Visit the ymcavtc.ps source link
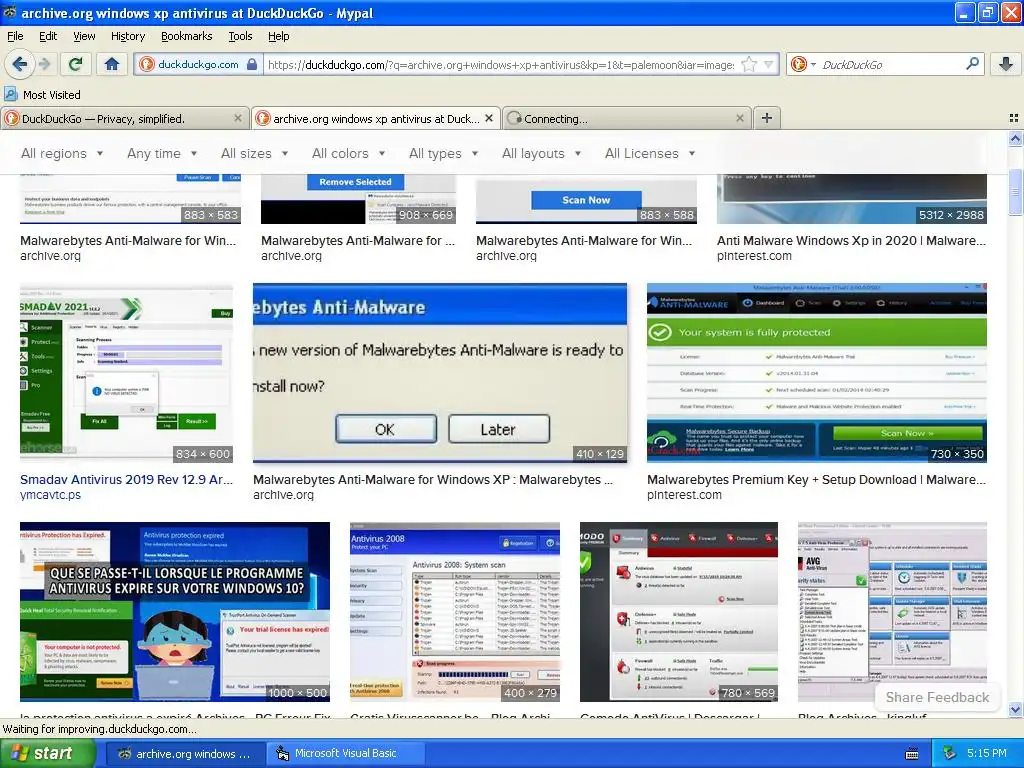Screen dimensions: 1024x768 pos(50,495)
